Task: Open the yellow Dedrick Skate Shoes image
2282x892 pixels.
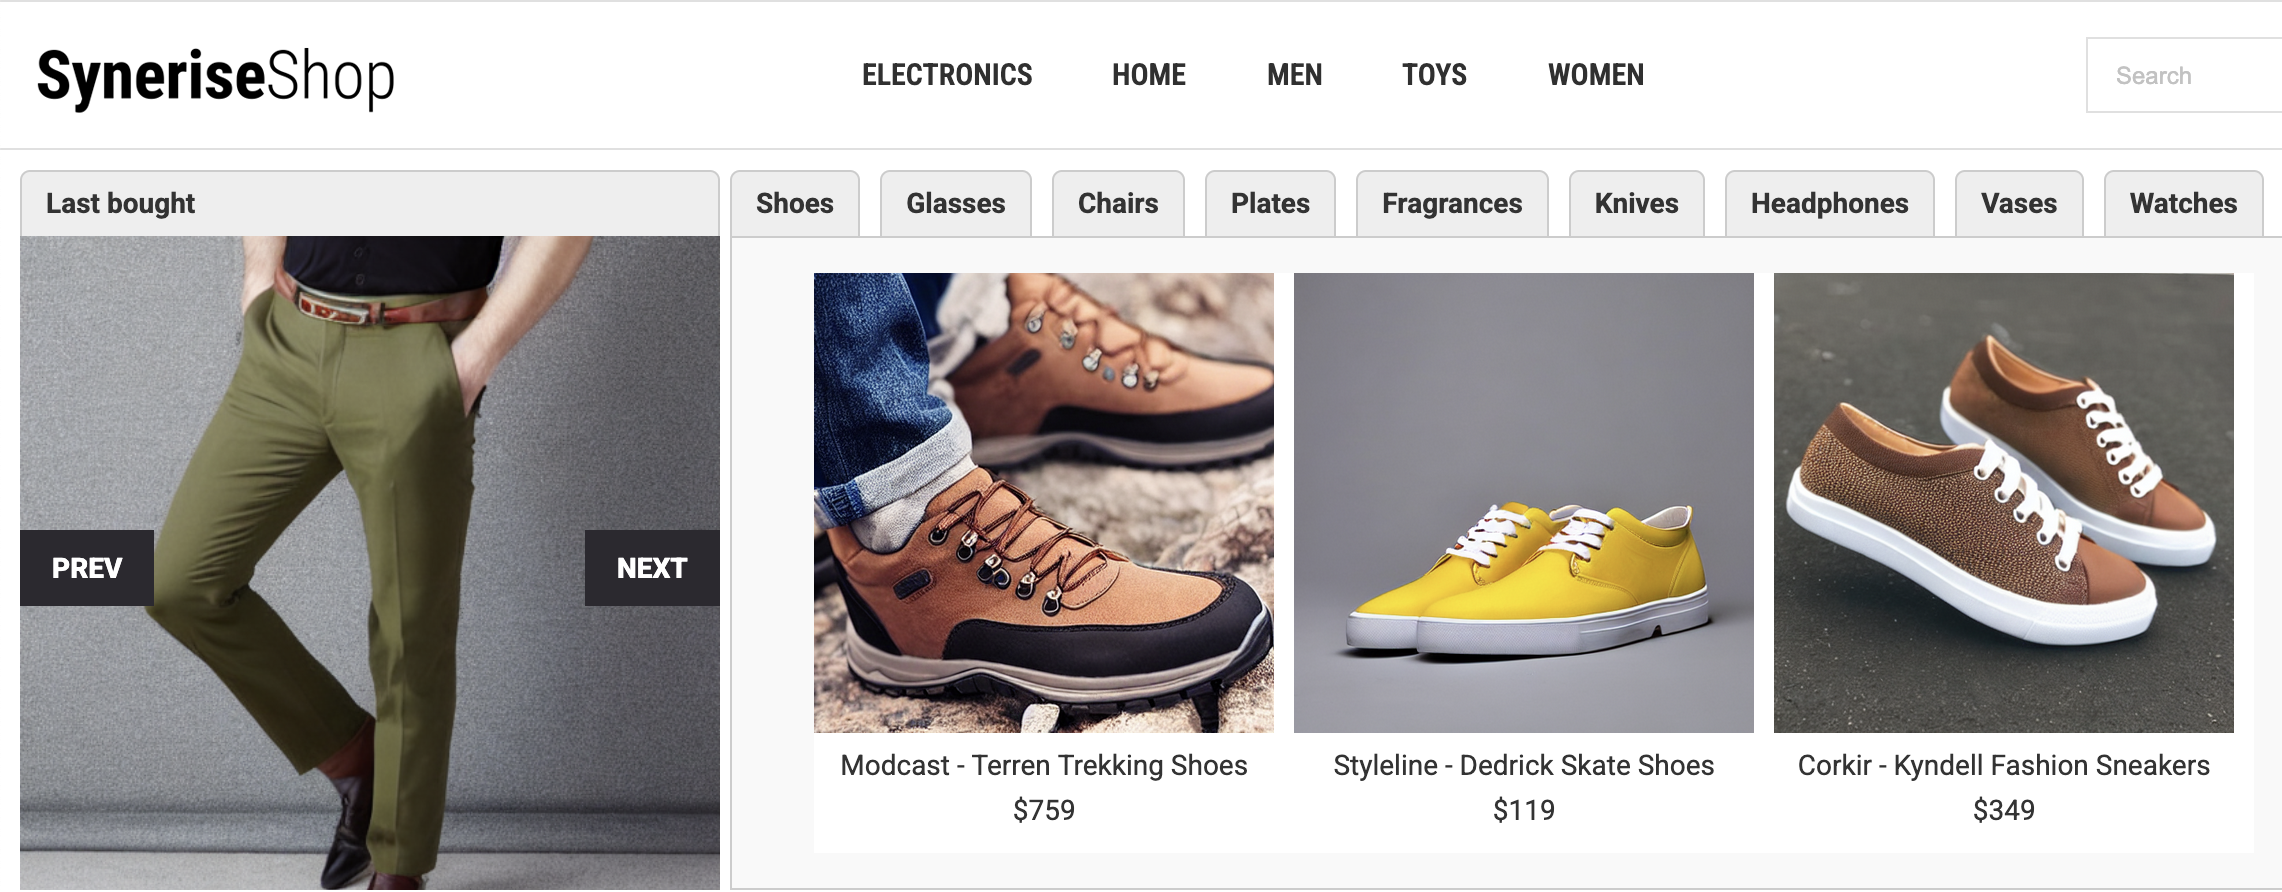Action: point(1524,503)
